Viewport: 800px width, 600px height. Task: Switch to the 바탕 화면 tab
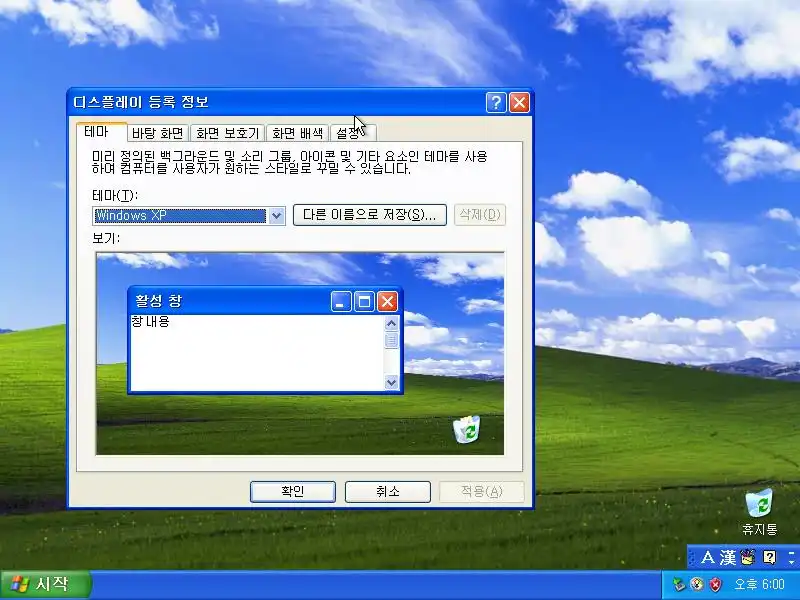coord(157,133)
